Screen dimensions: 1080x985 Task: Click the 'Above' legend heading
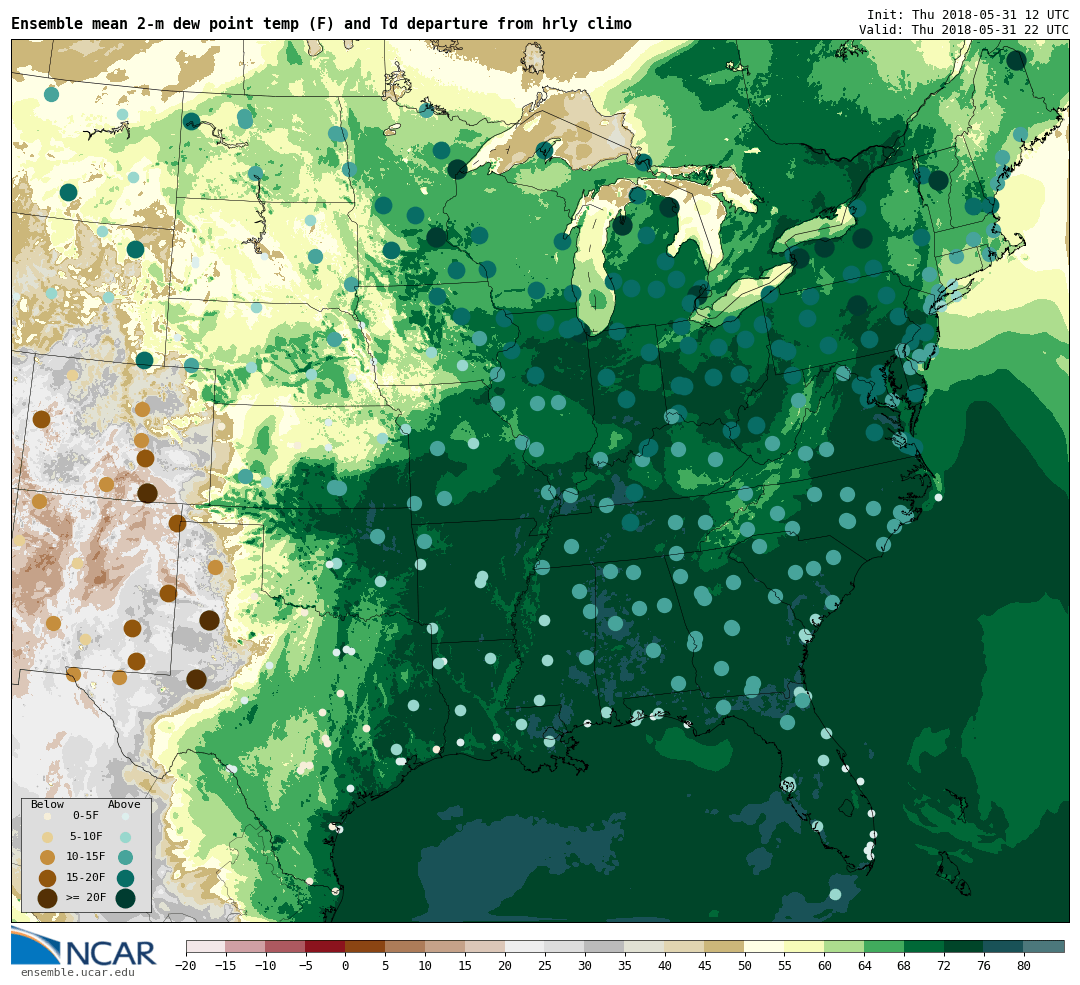click(x=124, y=804)
